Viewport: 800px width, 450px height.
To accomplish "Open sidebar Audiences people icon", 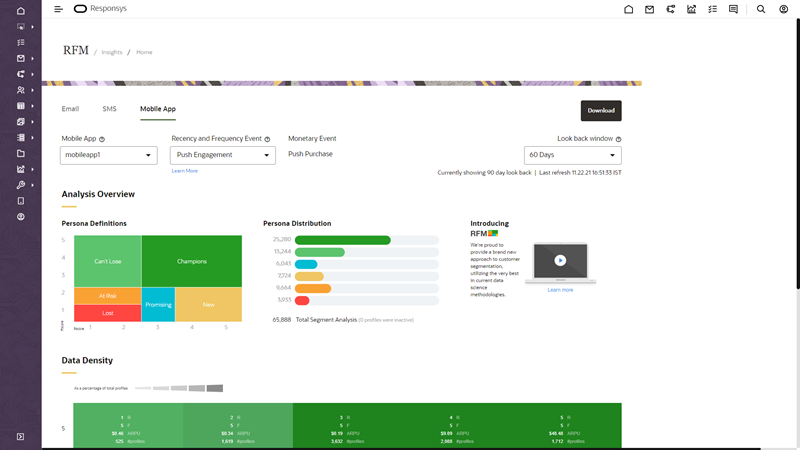I will (20, 90).
